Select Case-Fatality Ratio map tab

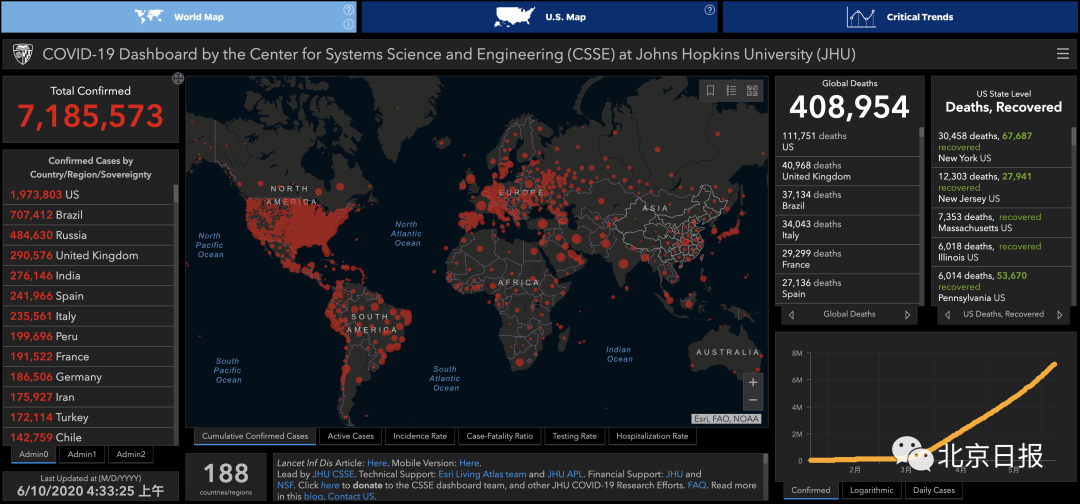pyautogui.click(x=500, y=437)
